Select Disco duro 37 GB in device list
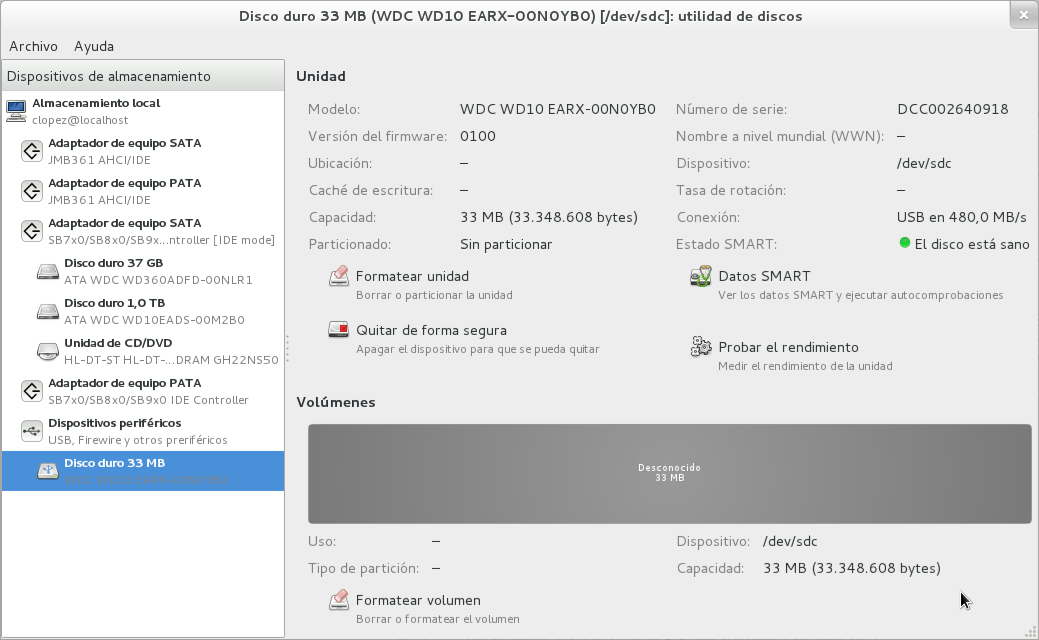Image resolution: width=1039 pixels, height=640 pixels. coord(143,271)
